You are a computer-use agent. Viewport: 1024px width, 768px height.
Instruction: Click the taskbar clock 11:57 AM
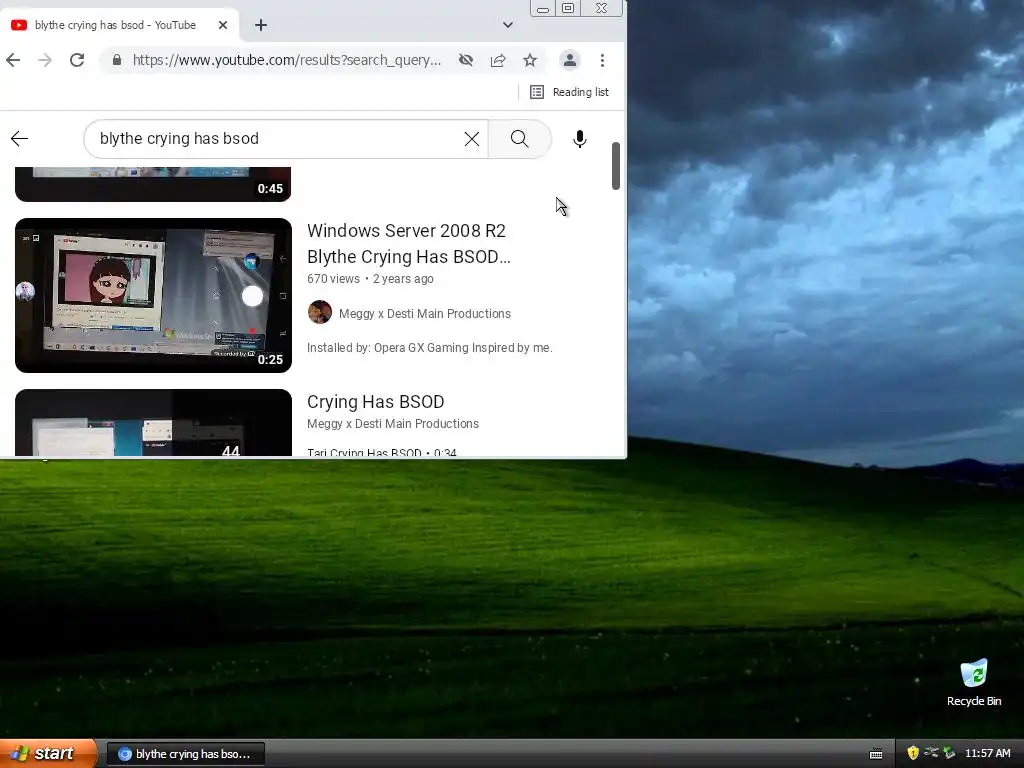click(987, 753)
